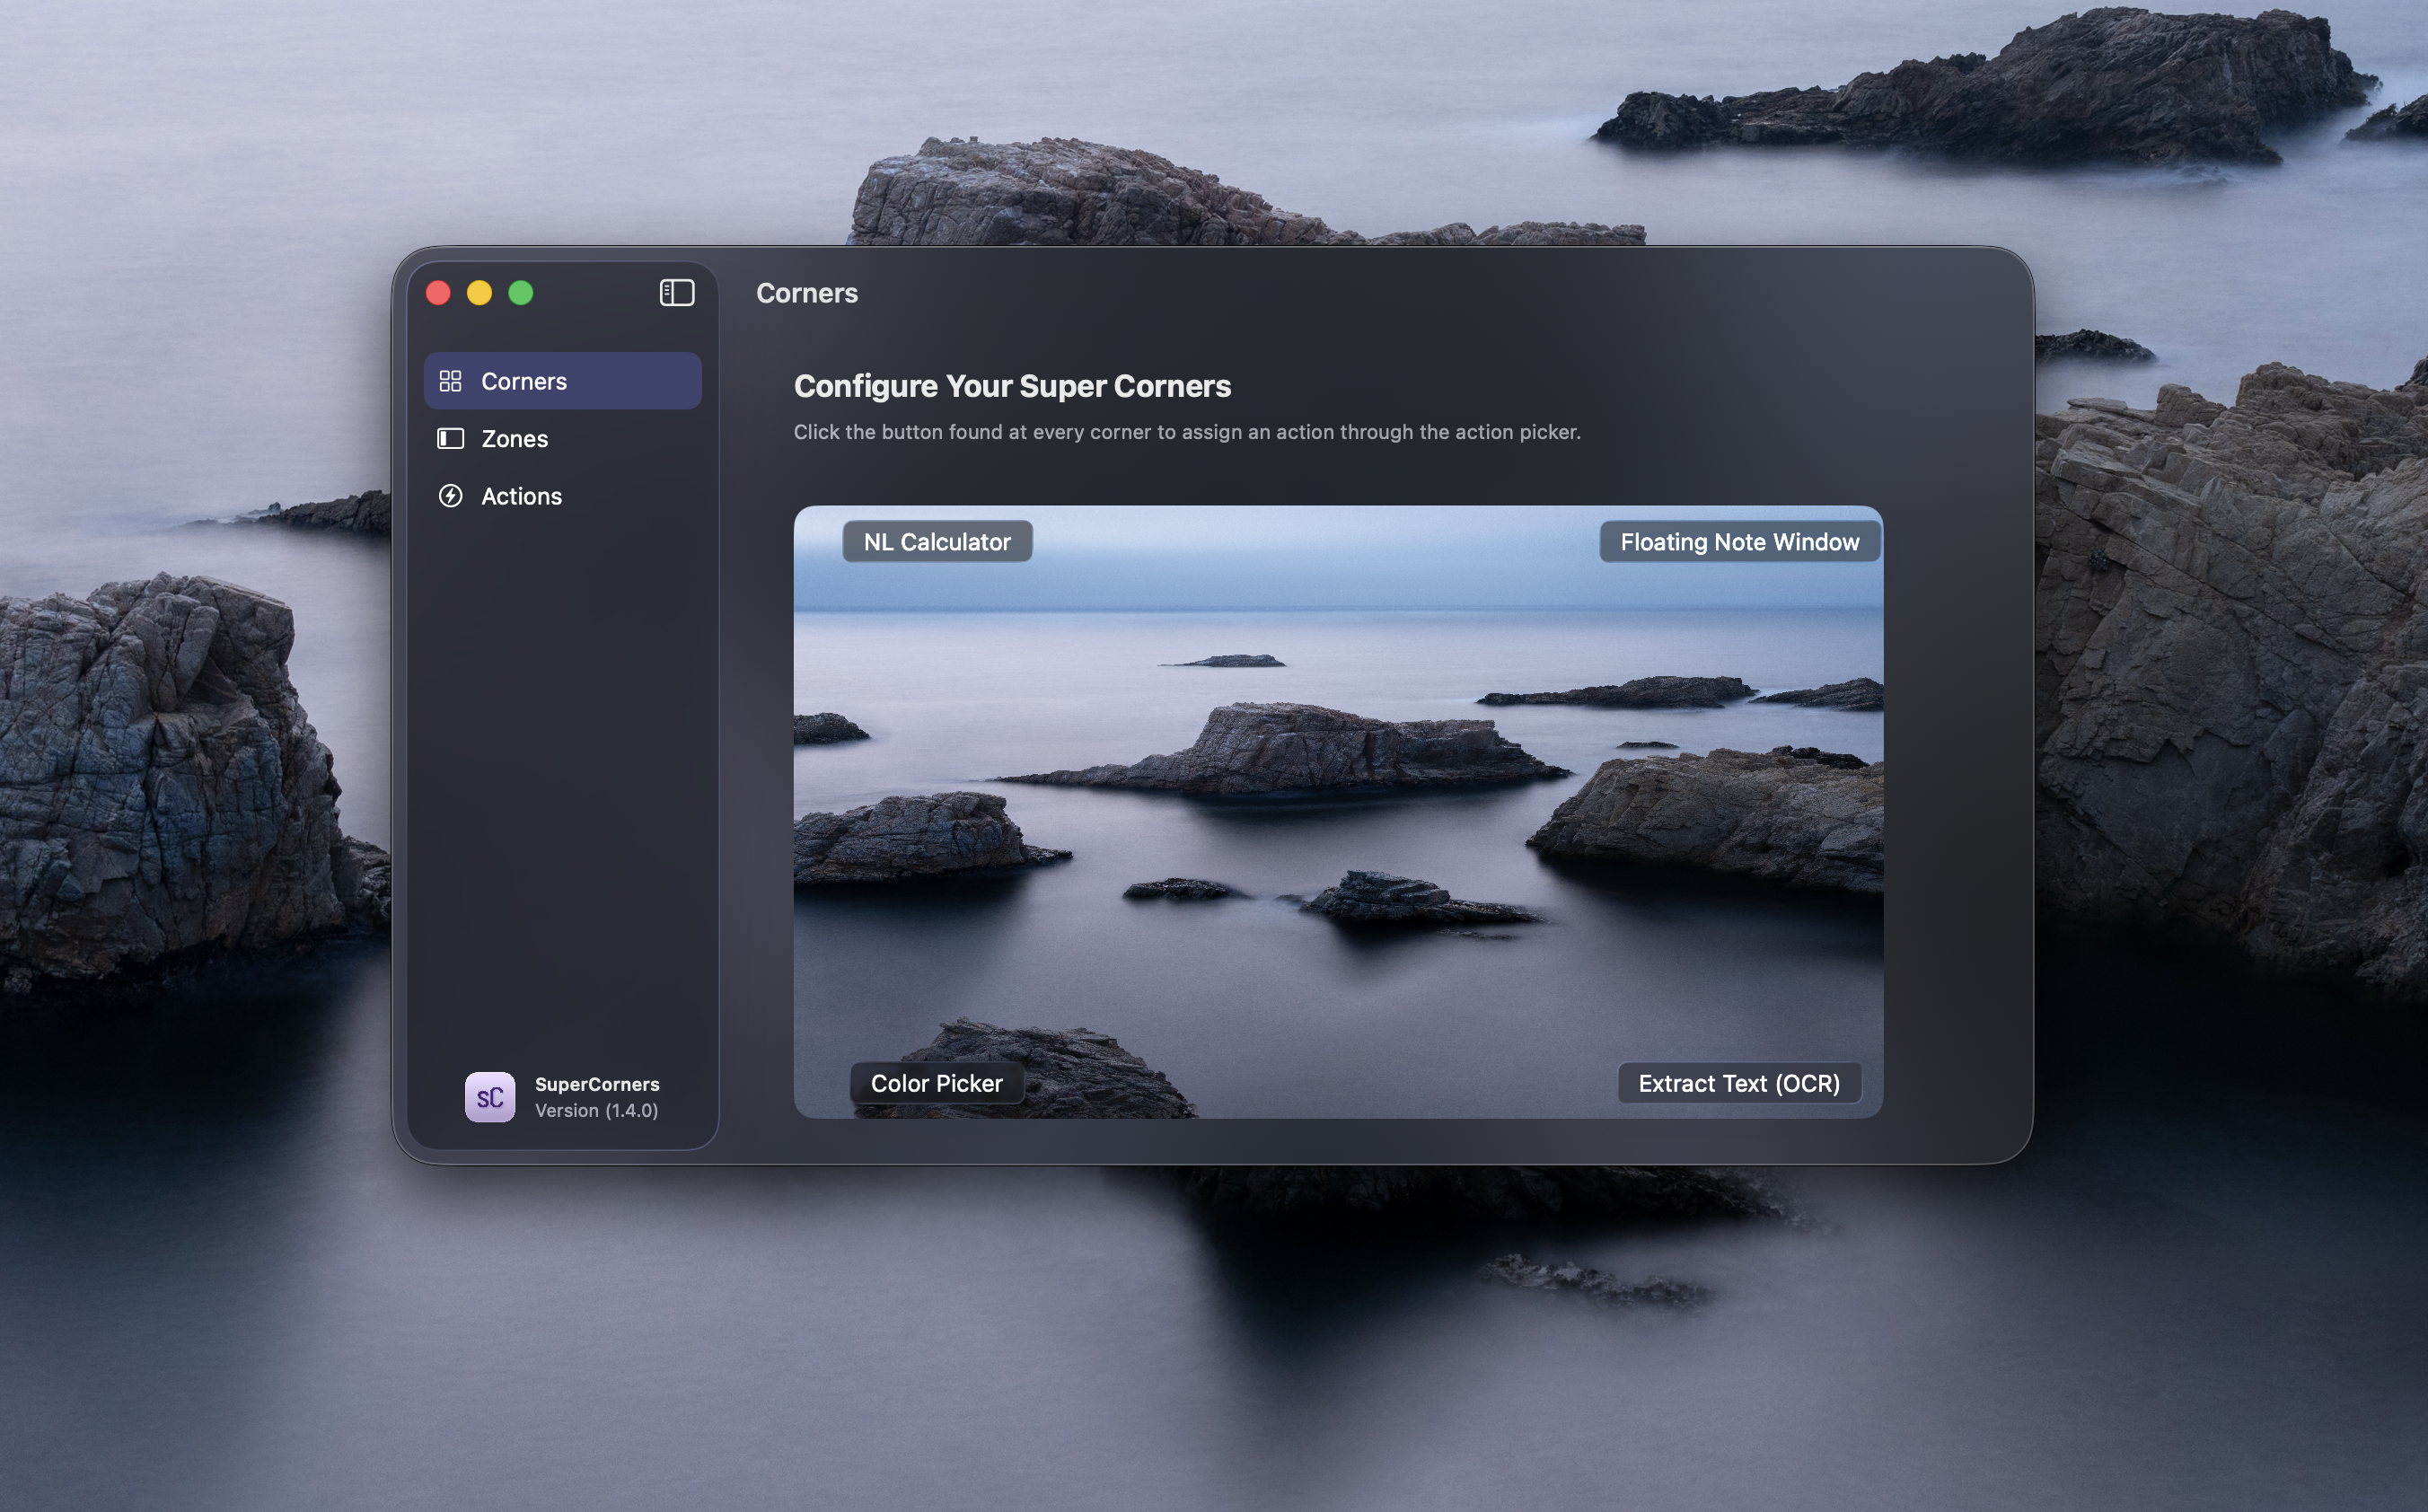The width and height of the screenshot is (2428, 1512).
Task: Click the Version (1.4.0) text
Action: [x=596, y=1110]
